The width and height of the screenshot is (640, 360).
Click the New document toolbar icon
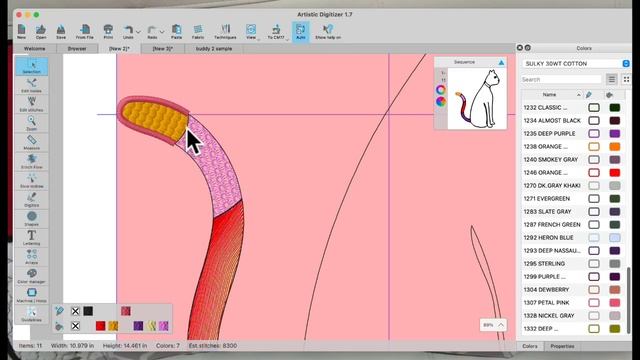pyautogui.click(x=22, y=31)
